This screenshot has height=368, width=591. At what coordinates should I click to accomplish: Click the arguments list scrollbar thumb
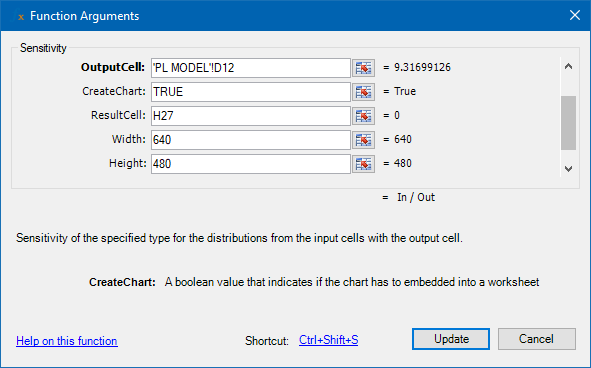[568, 123]
